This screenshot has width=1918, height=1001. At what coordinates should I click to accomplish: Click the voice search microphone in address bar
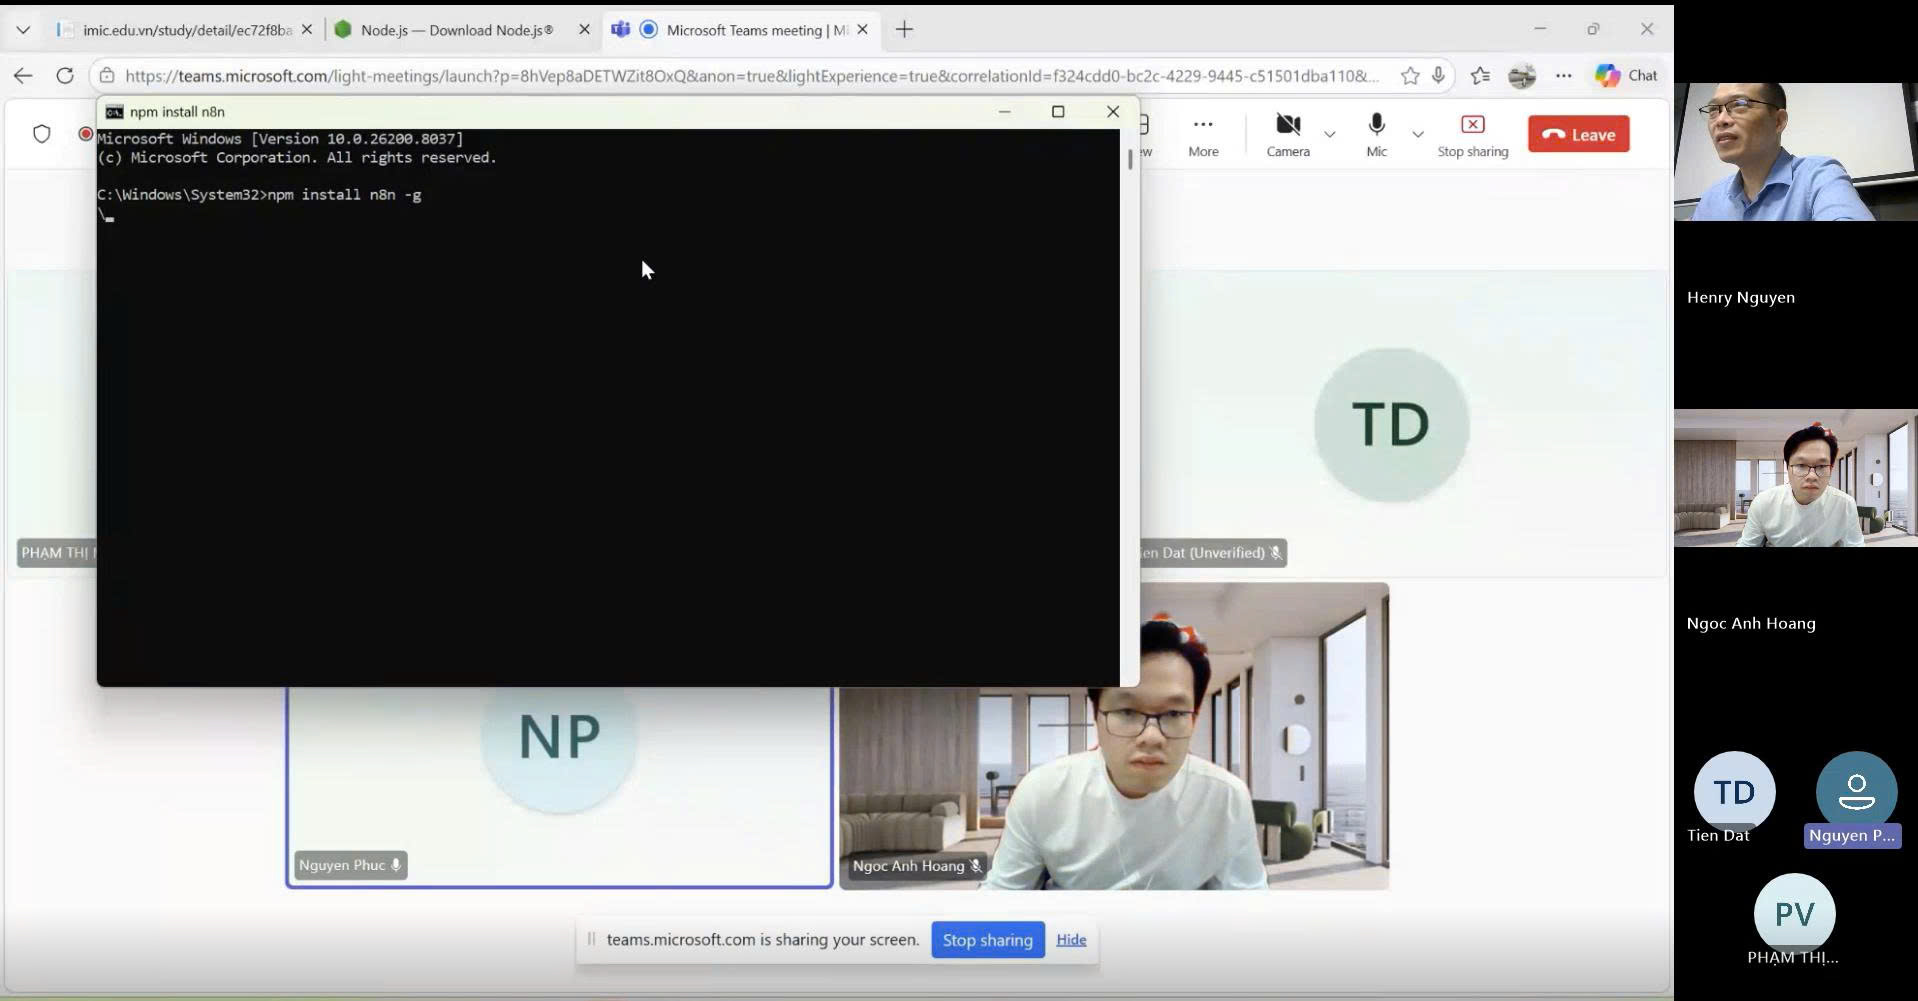[x=1438, y=76]
